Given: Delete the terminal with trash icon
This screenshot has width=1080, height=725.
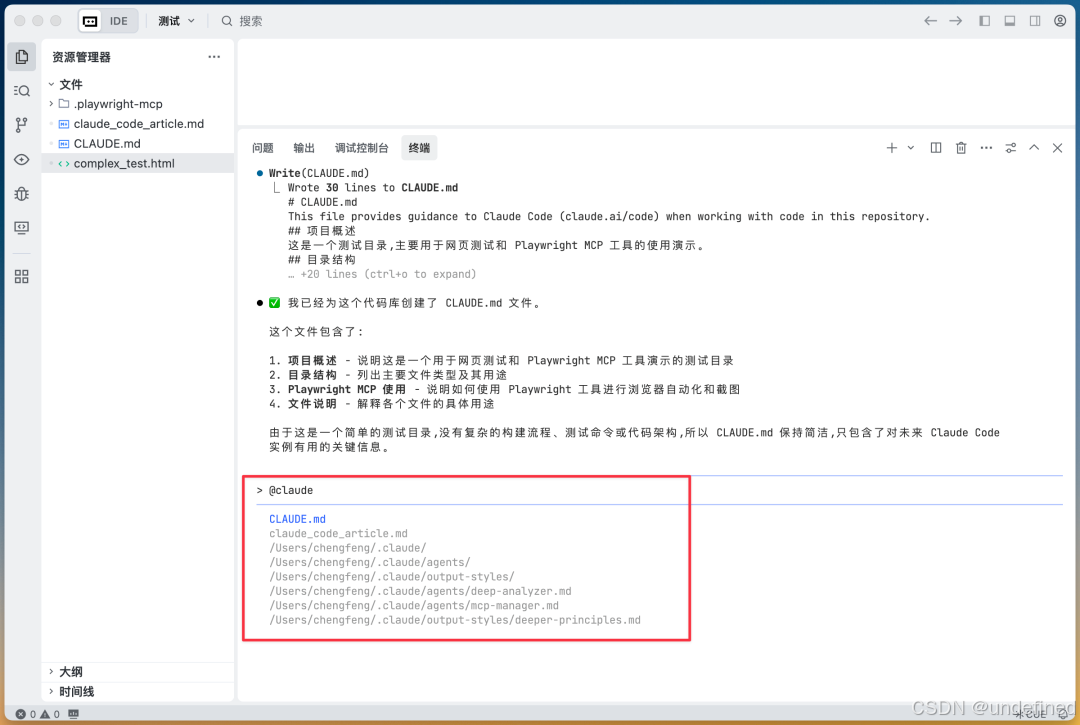Looking at the screenshot, I should [961, 148].
